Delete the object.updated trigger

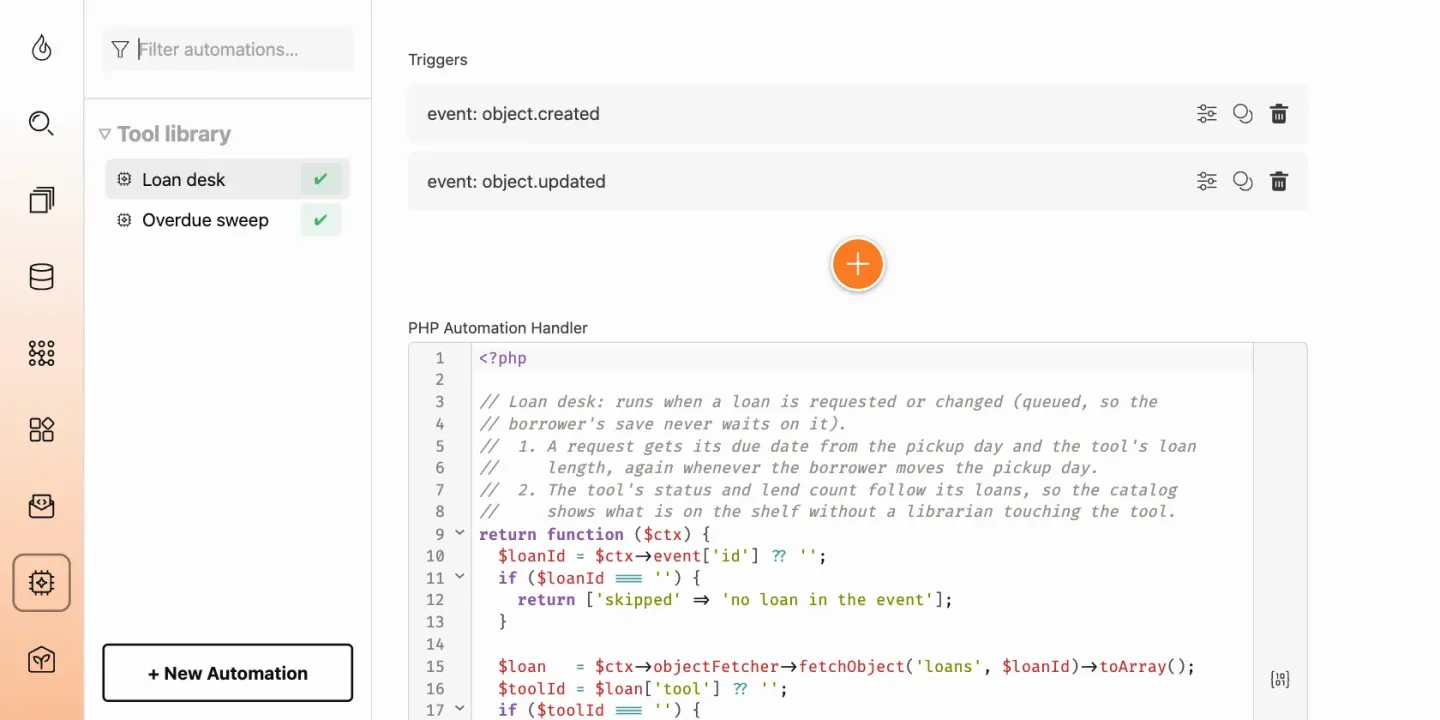tap(1279, 182)
